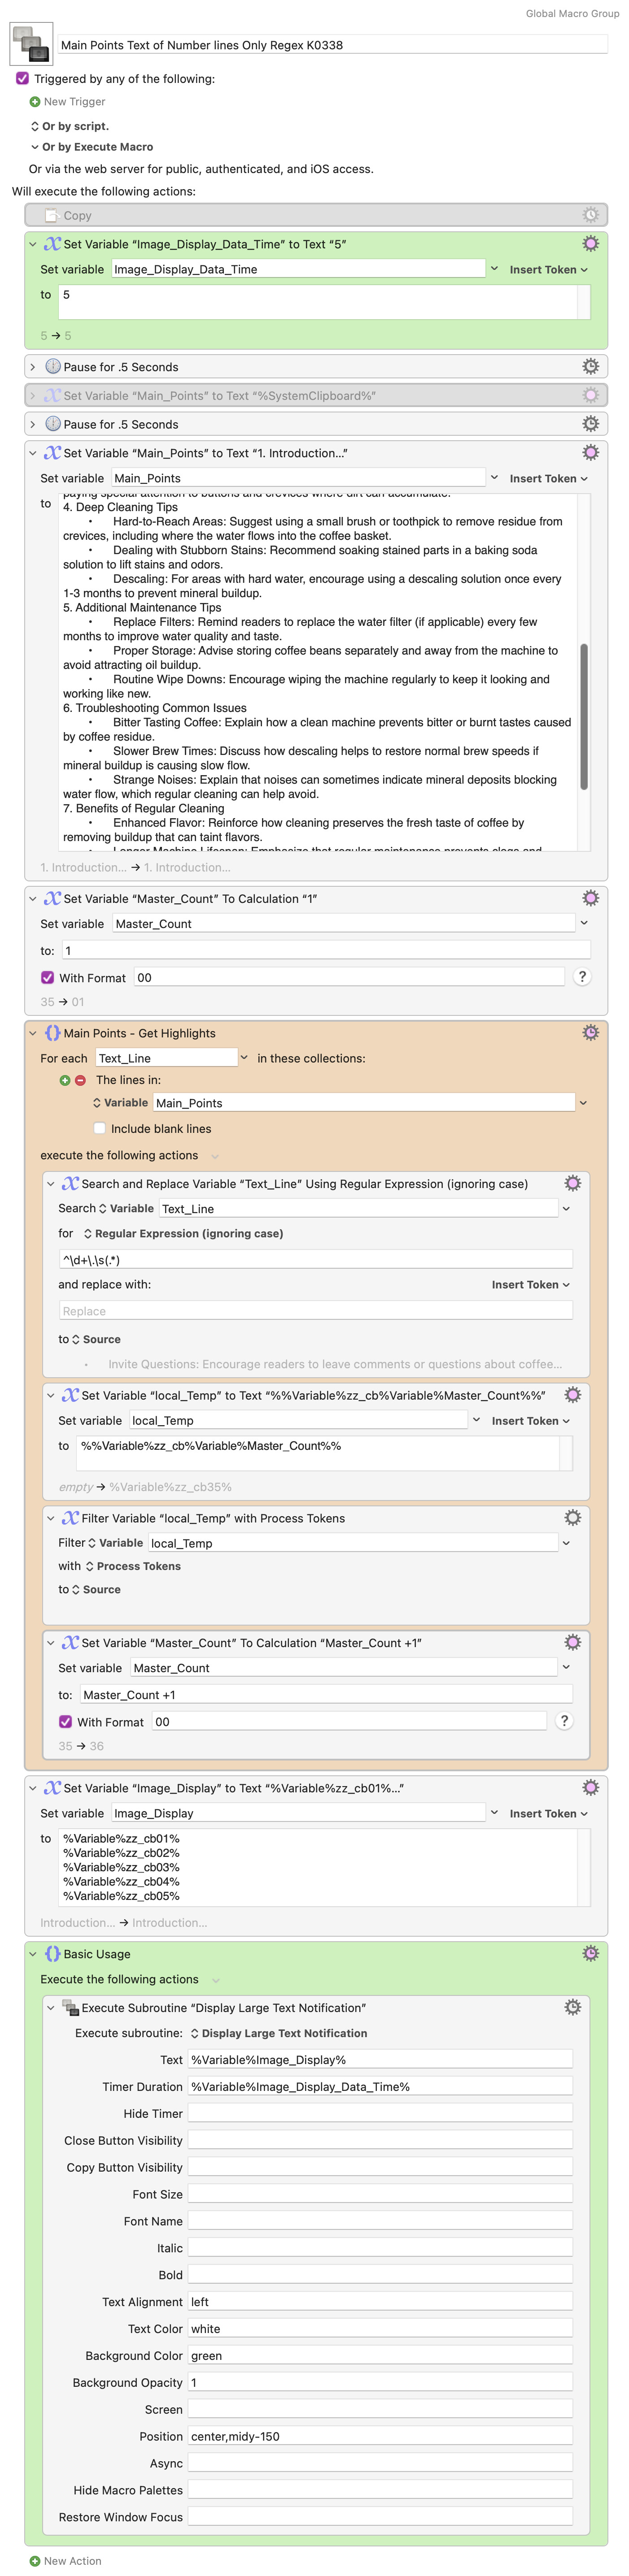Image resolution: width=629 pixels, height=2576 pixels.
Task: Toggle the 'Triggered by any of the following' checkbox
Action: coord(22,78)
